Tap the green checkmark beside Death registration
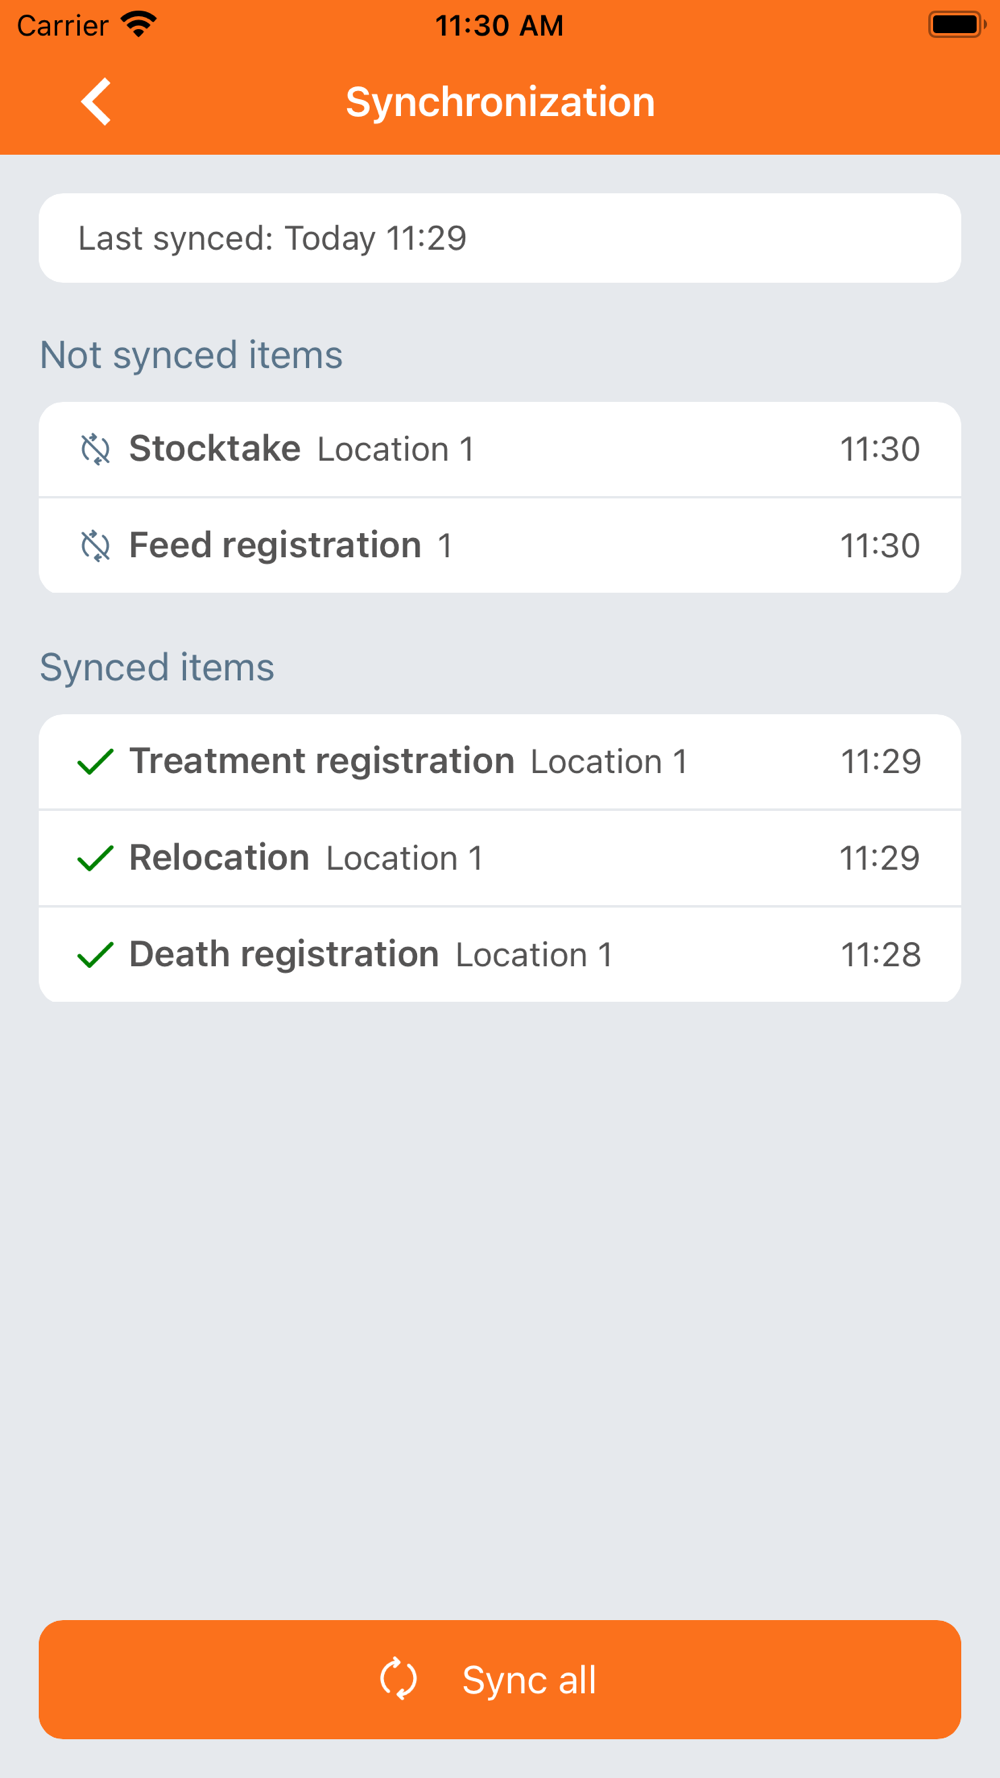This screenshot has width=1000, height=1778. (x=95, y=955)
